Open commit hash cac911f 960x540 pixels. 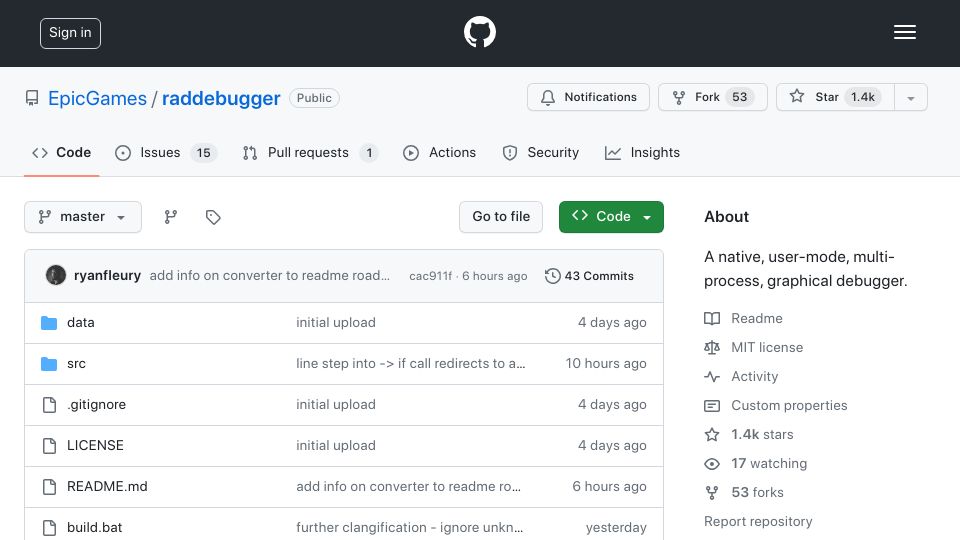tap(430, 276)
